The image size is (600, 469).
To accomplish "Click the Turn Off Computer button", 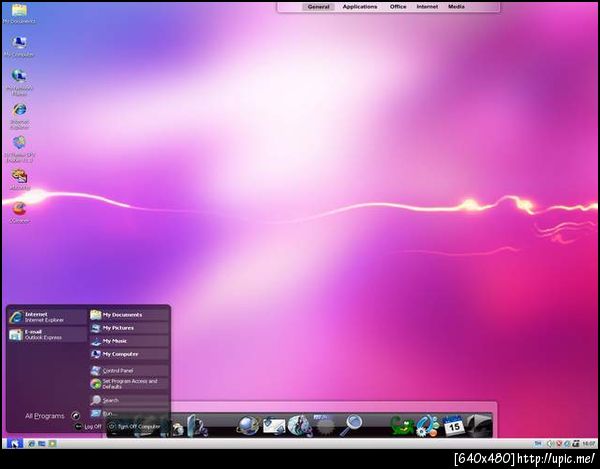I will point(134,426).
